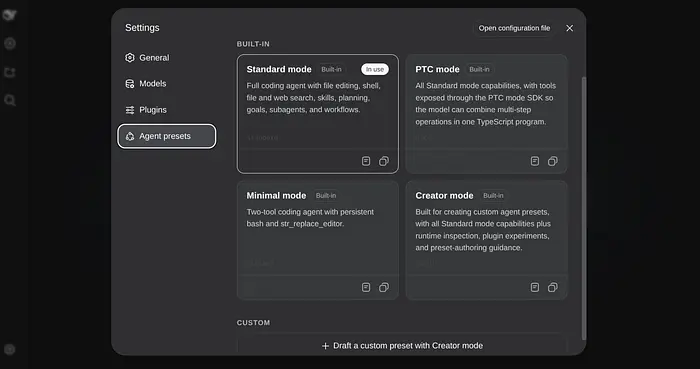700x369 pixels.
Task: Draft a custom preset with Creator mode
Action: [402, 345]
